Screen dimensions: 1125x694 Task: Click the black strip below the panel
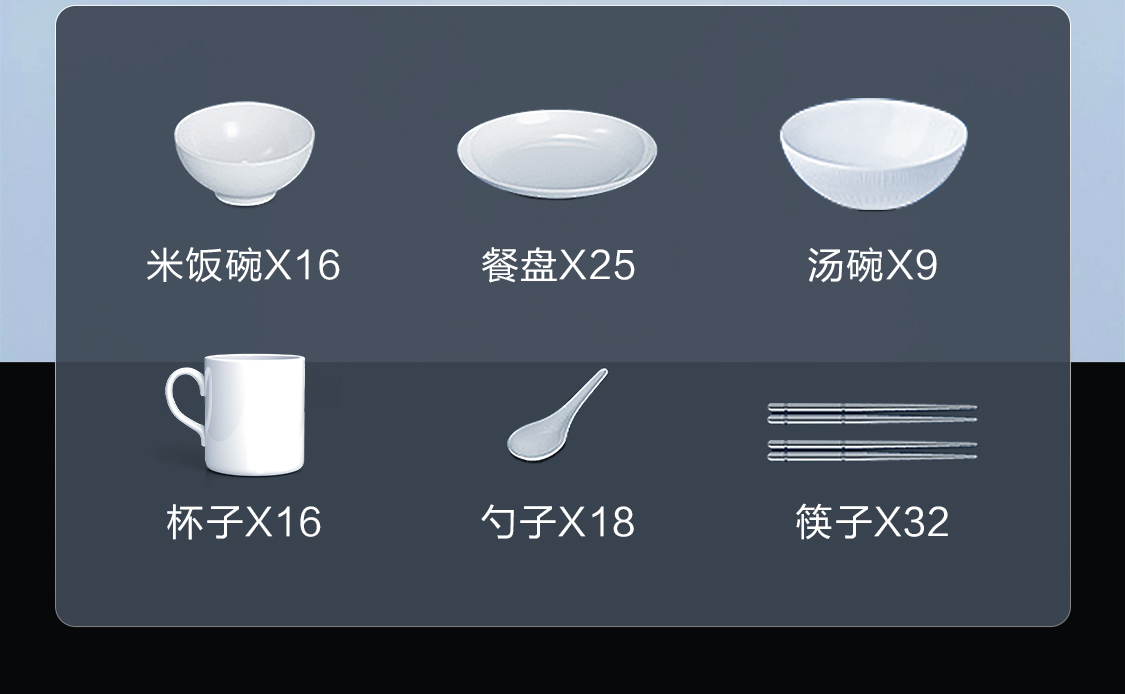(562, 660)
